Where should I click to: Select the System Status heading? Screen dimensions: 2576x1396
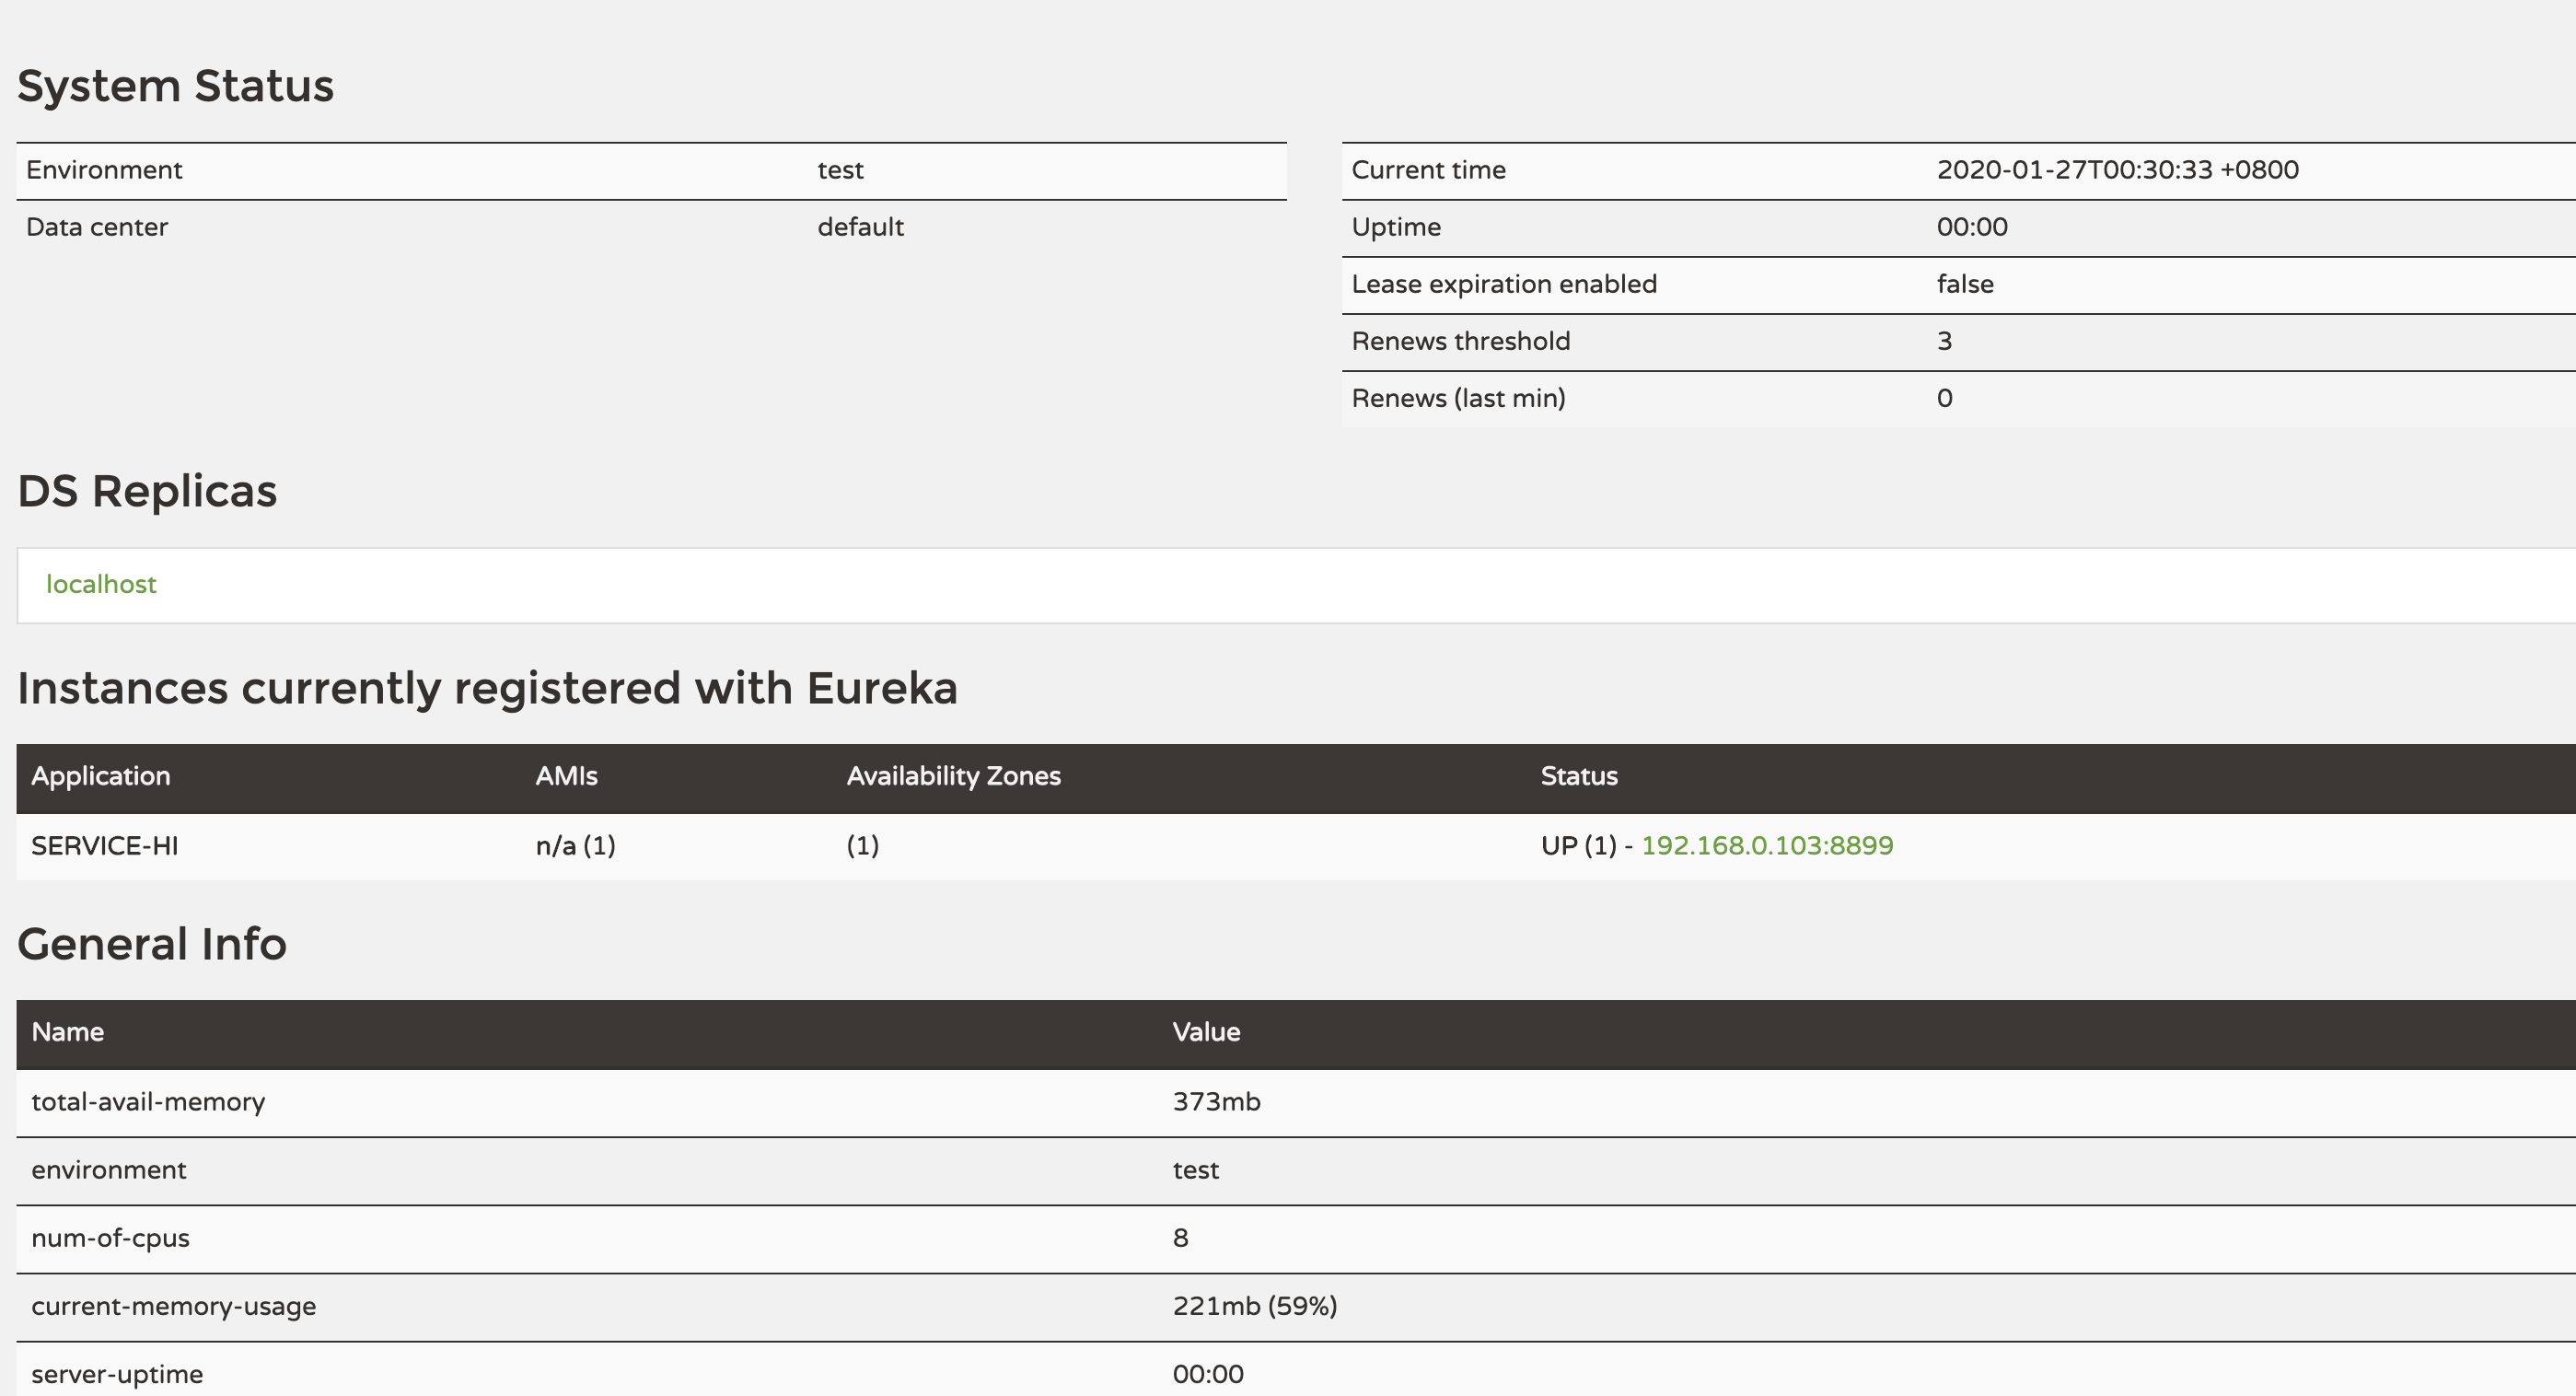pyautogui.click(x=176, y=86)
